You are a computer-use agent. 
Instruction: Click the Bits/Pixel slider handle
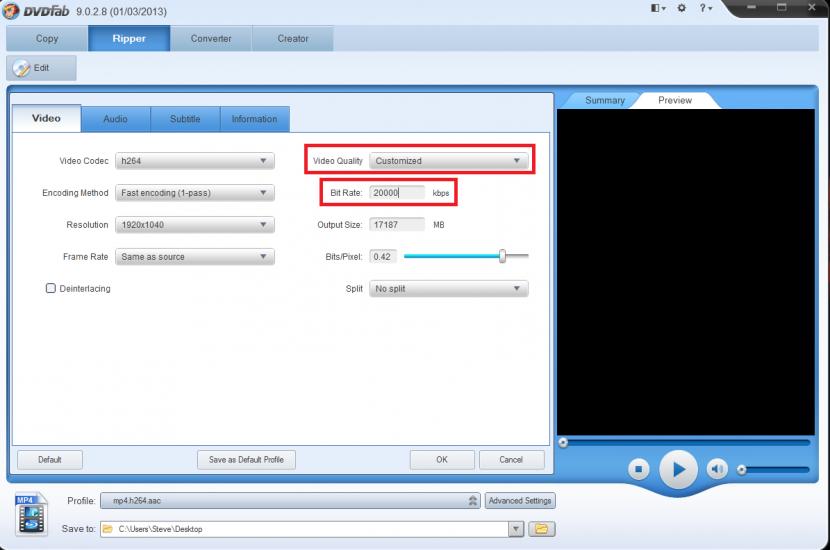point(502,256)
